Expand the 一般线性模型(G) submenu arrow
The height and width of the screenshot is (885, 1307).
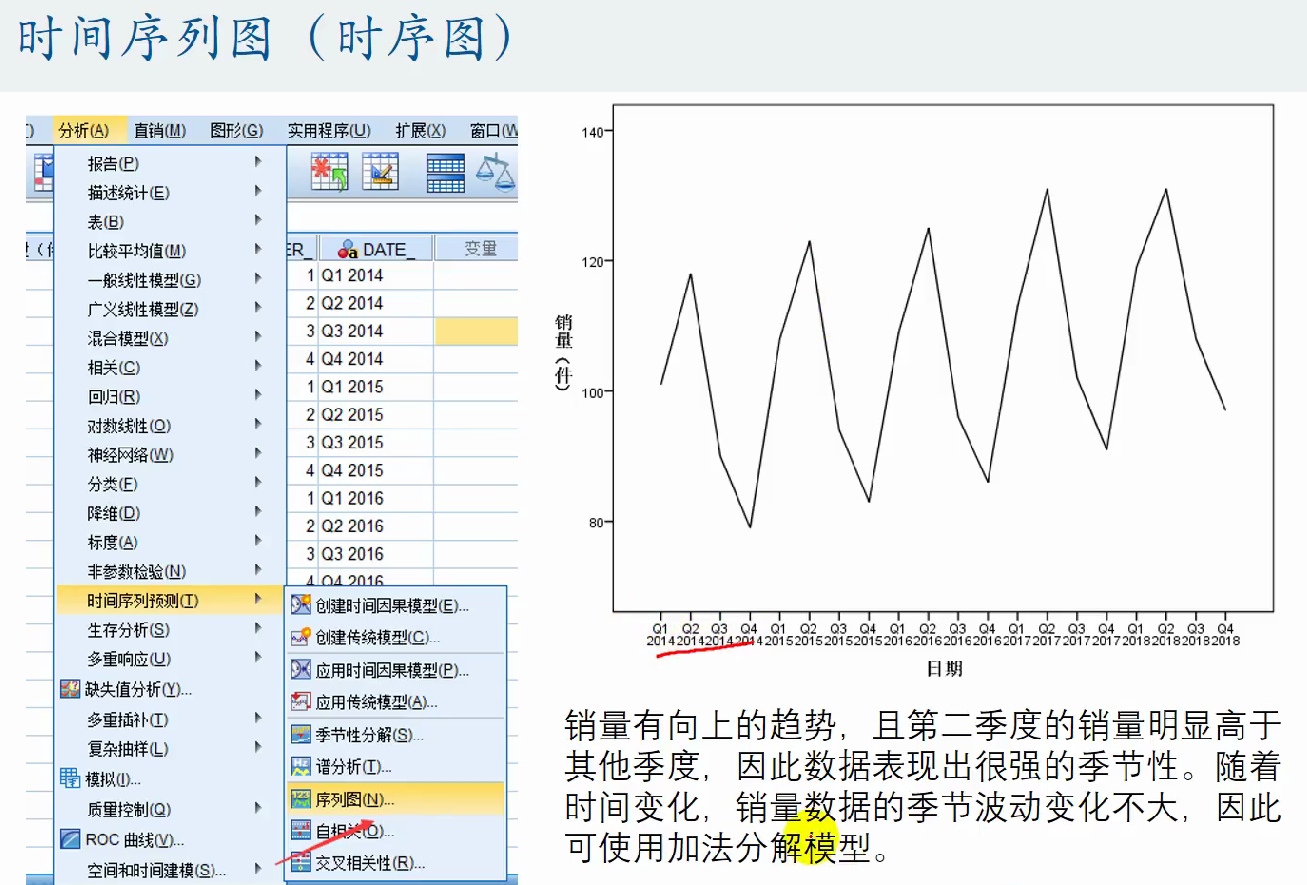pyautogui.click(x=259, y=279)
